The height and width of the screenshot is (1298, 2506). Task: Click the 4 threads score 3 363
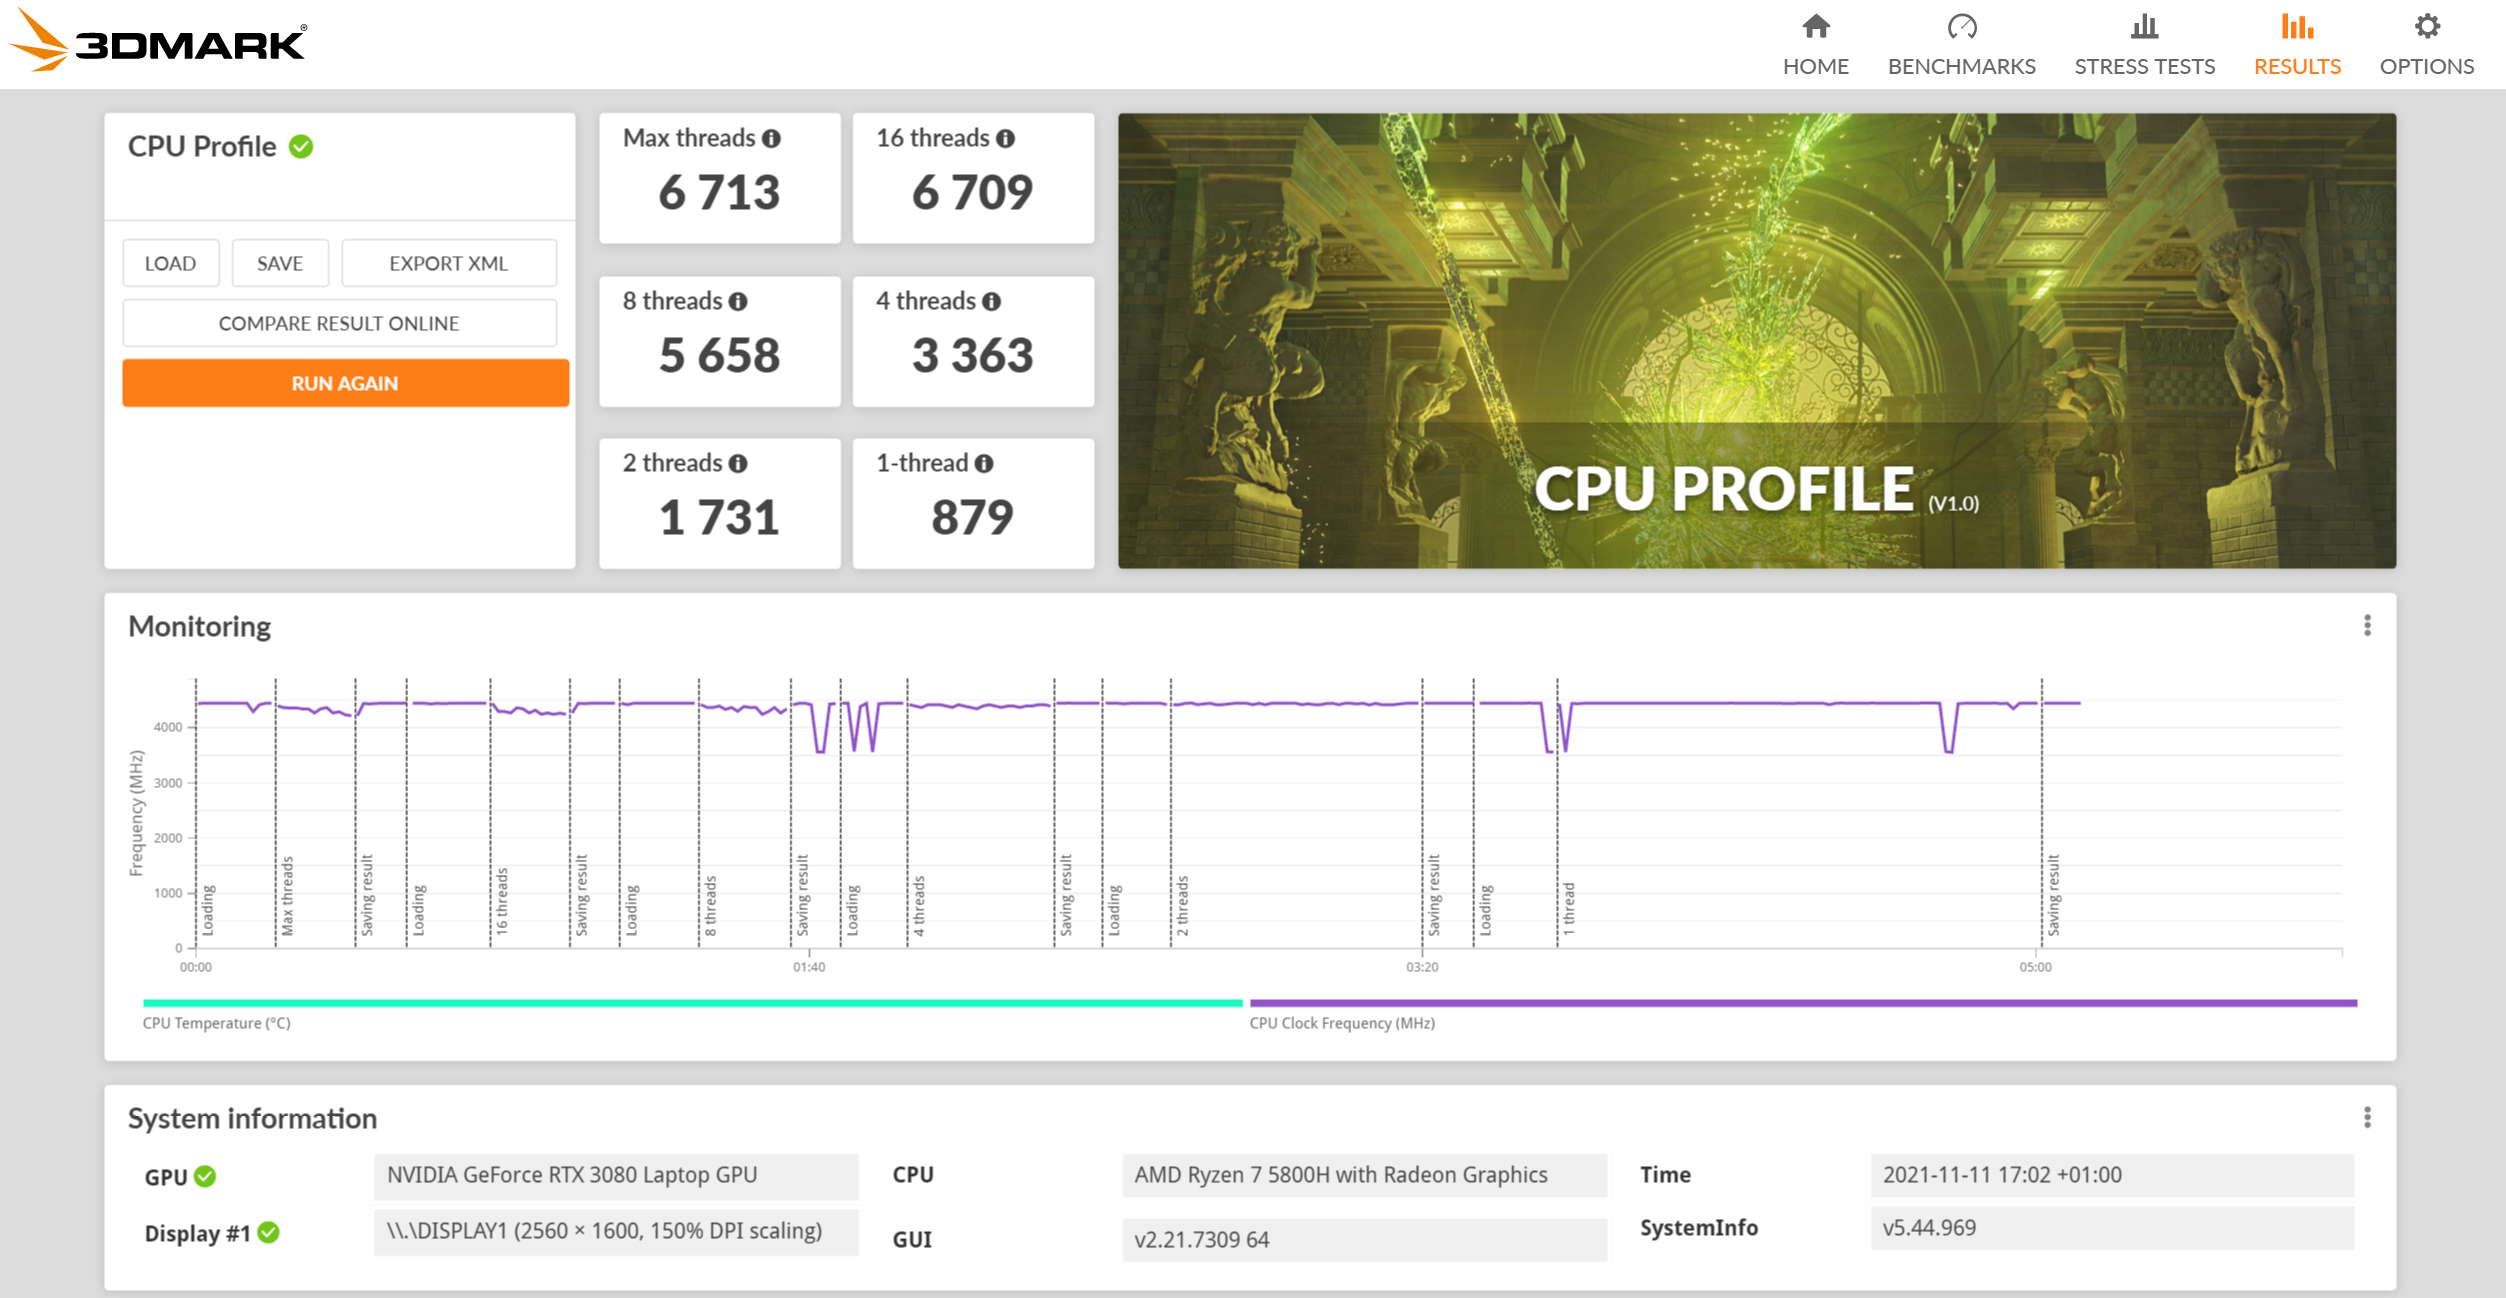pos(972,355)
